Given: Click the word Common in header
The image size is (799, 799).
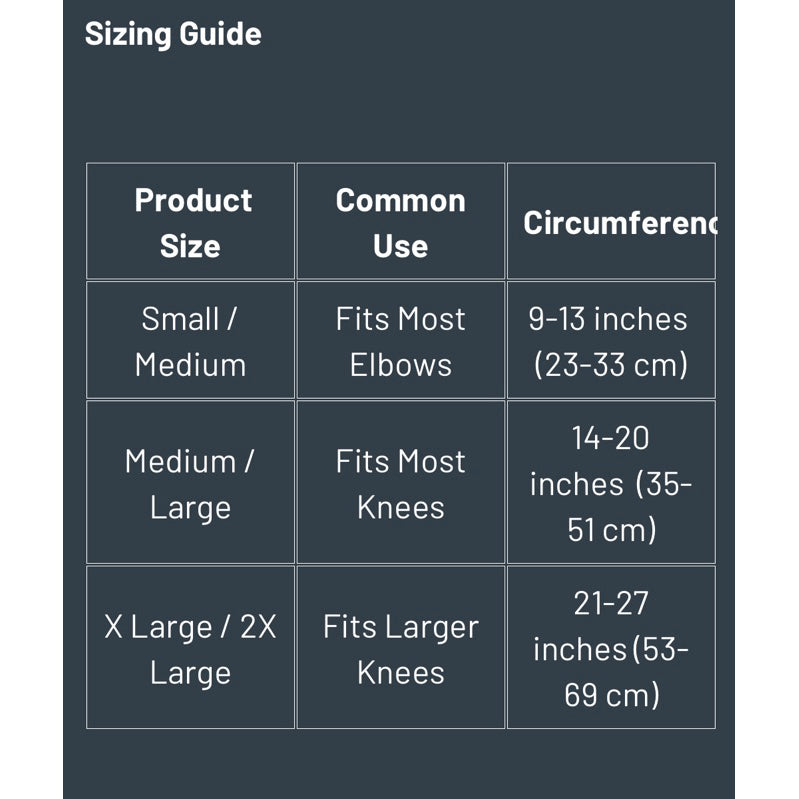Looking at the screenshot, I should click(x=400, y=200).
